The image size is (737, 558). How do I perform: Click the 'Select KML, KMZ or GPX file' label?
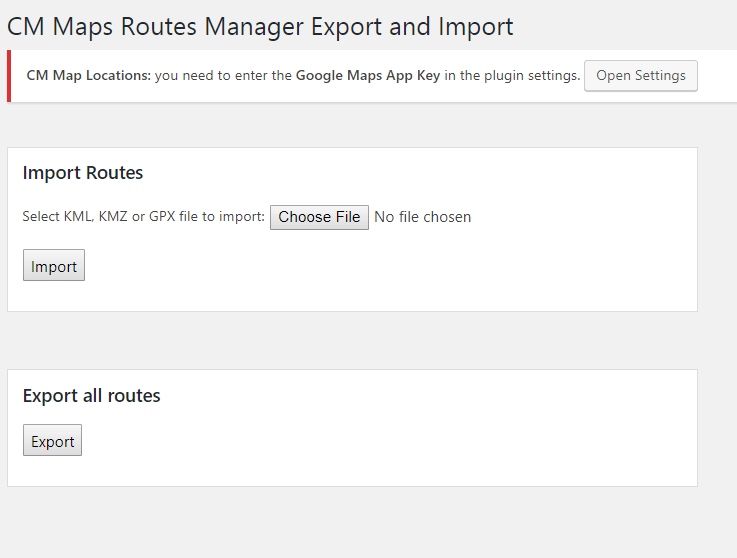click(x=143, y=217)
